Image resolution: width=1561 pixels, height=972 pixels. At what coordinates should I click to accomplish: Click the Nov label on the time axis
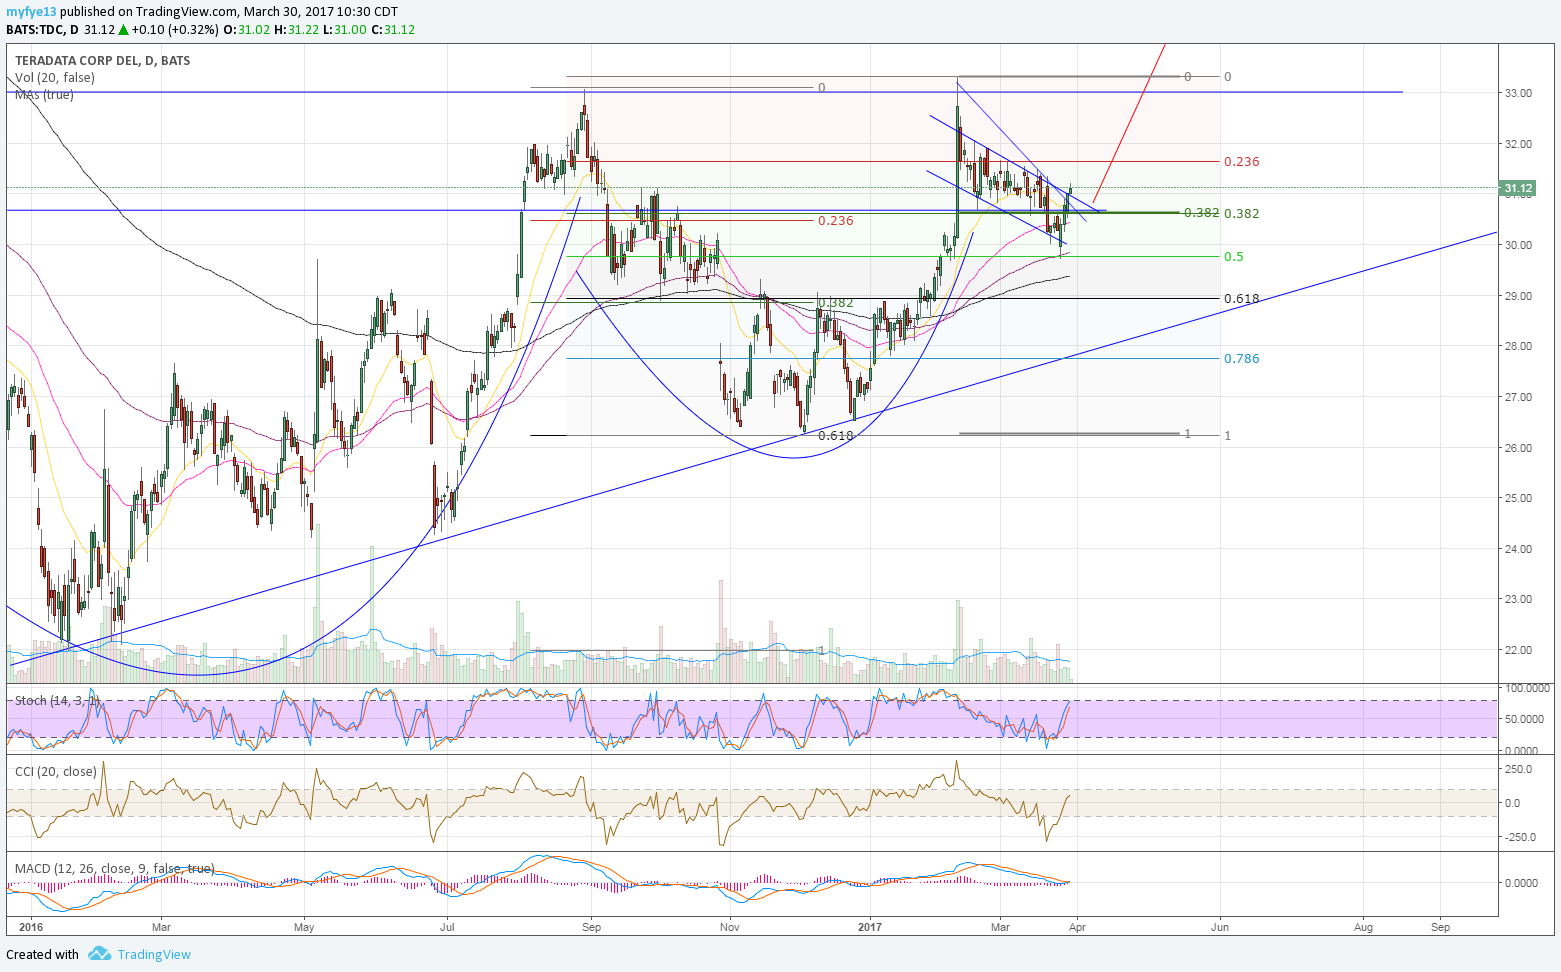730,927
